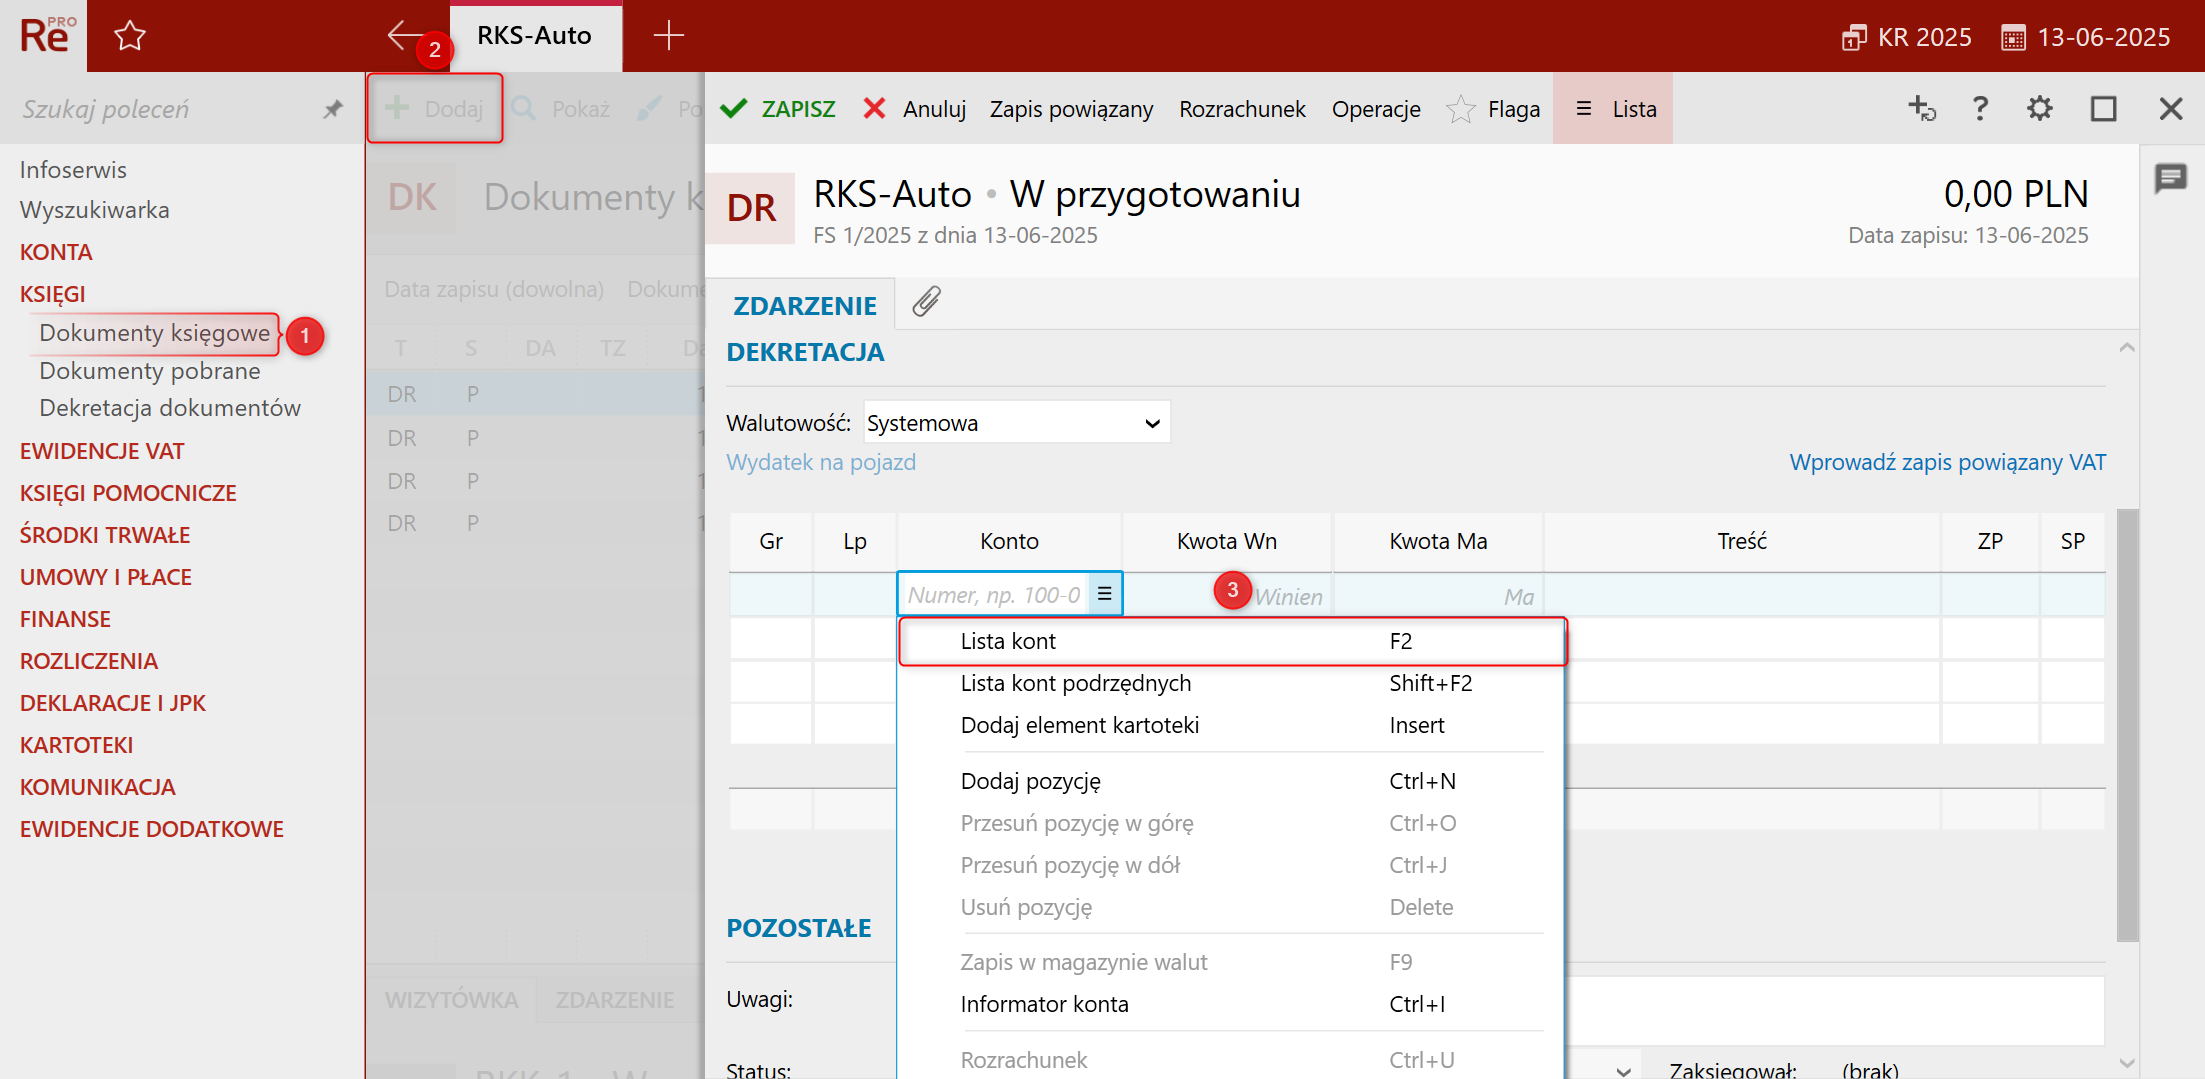
Task: Click the Konto number input field
Action: [994, 595]
